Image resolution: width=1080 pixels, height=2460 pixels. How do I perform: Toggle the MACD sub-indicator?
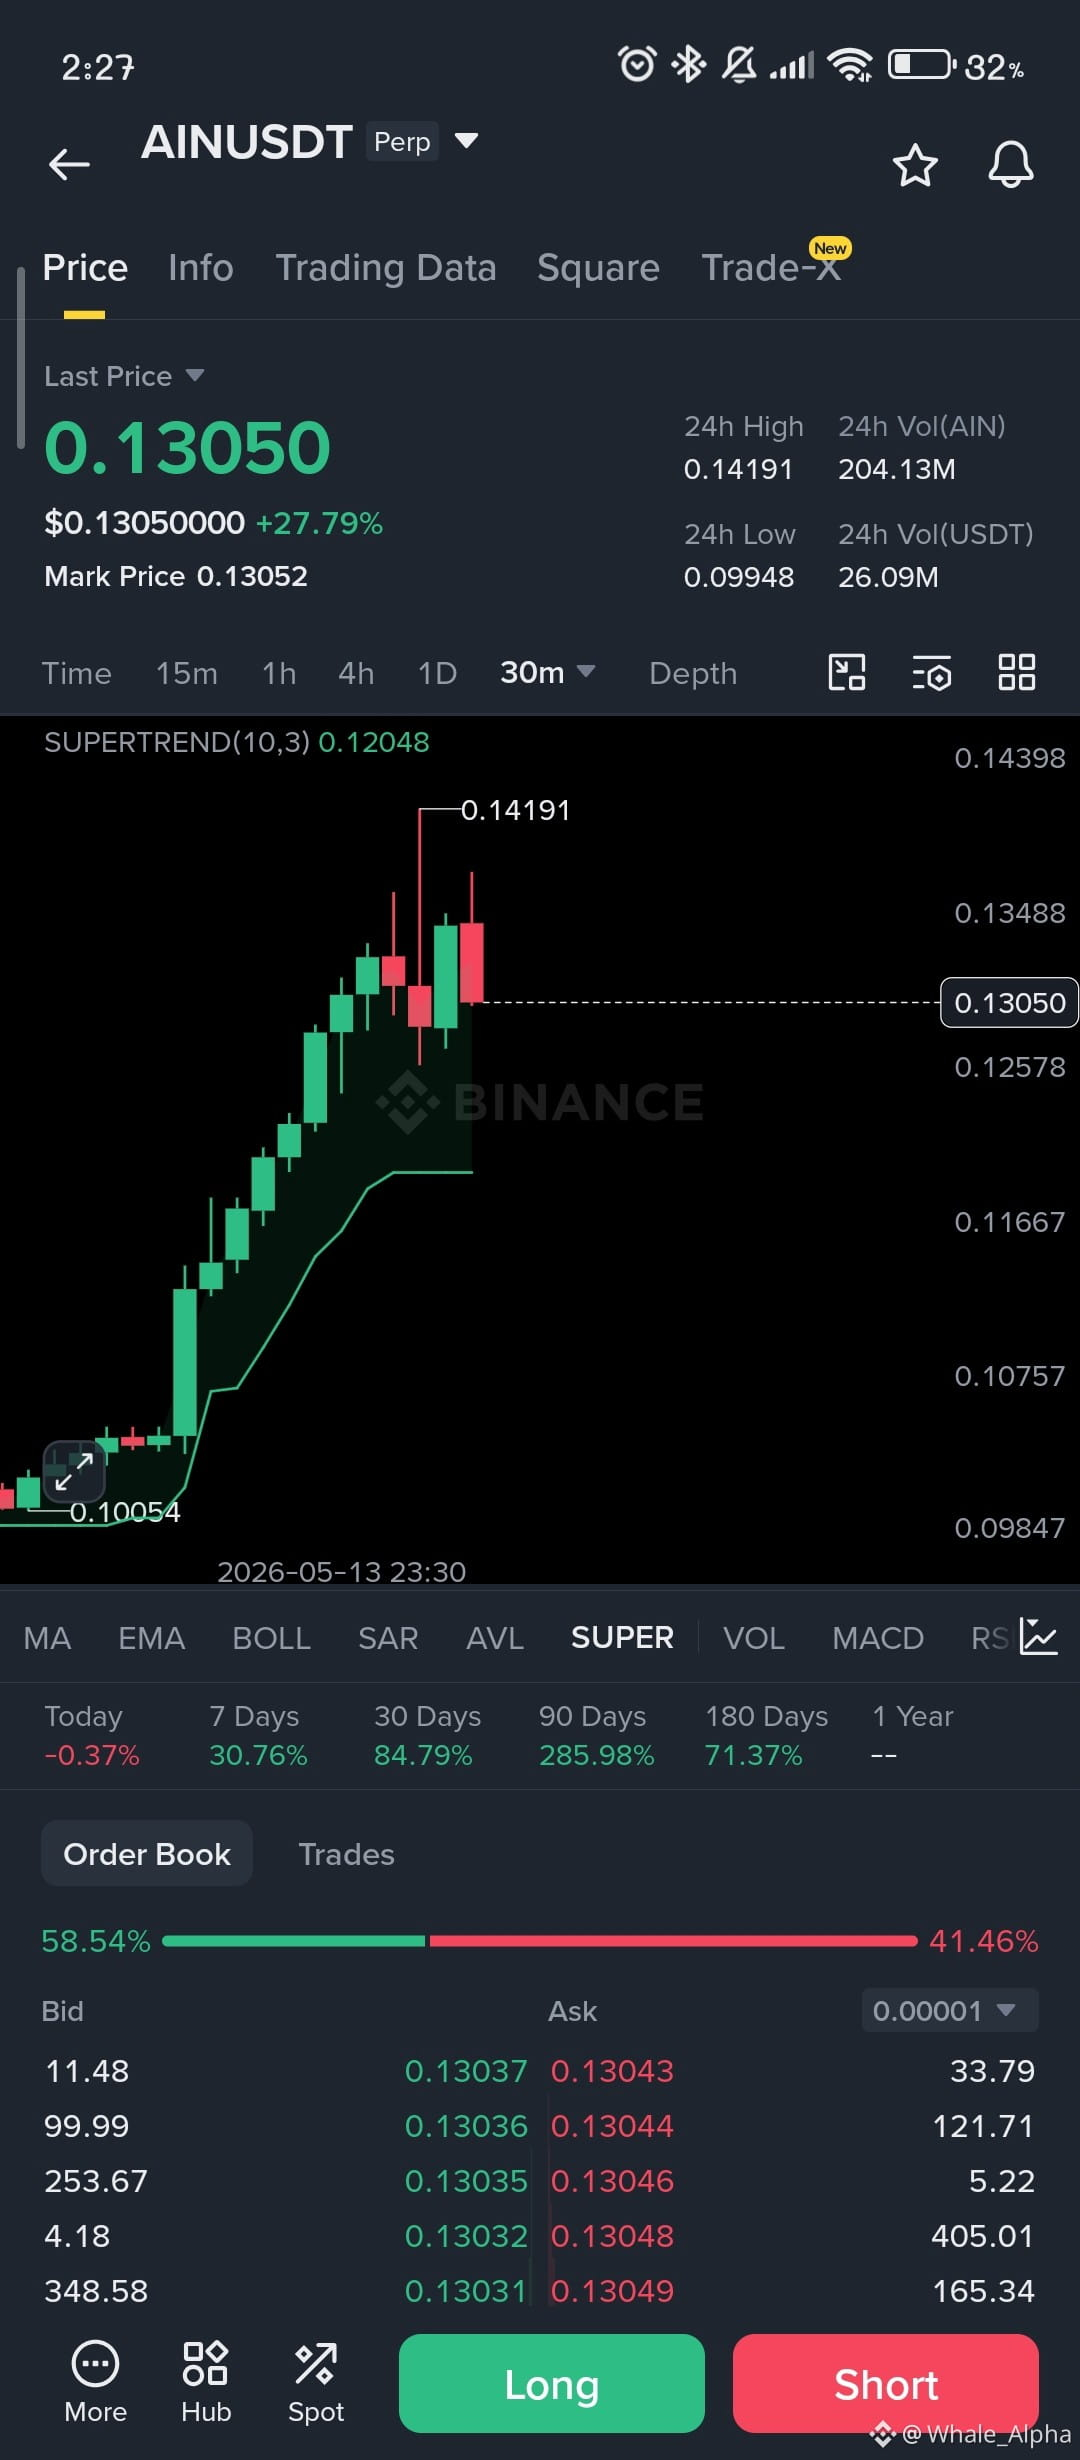[878, 1638]
